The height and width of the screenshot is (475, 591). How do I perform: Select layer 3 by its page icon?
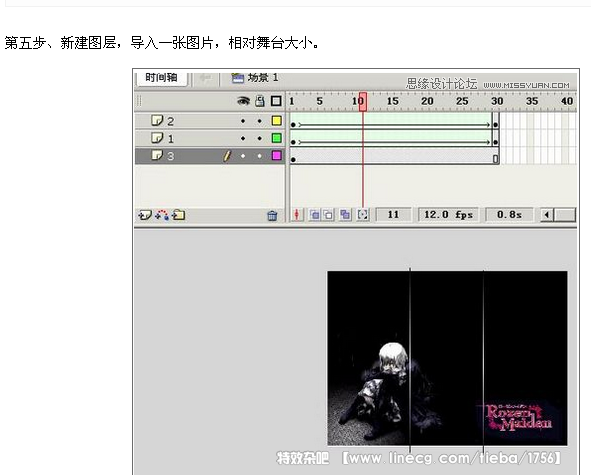pos(157,155)
